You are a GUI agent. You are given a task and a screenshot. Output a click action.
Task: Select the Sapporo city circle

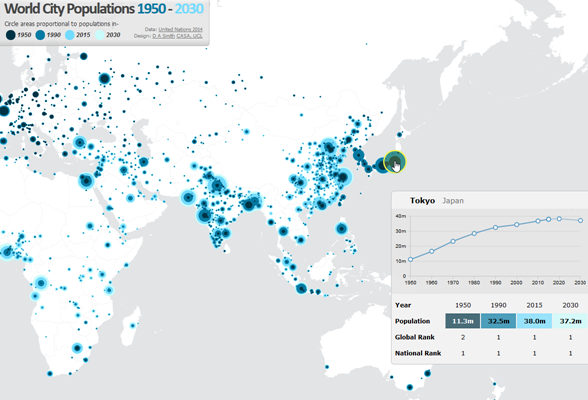(x=400, y=135)
